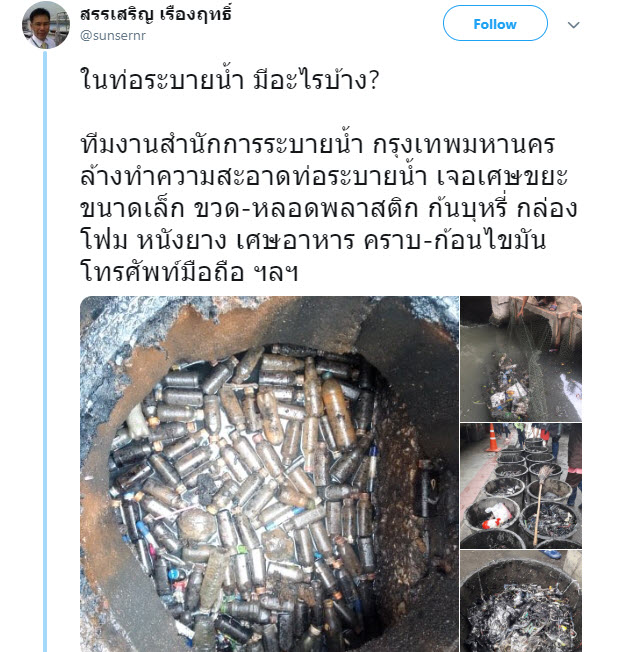Click the Thai display name สรรเสริญ เรืองฤทธิ์

[x=155, y=15]
